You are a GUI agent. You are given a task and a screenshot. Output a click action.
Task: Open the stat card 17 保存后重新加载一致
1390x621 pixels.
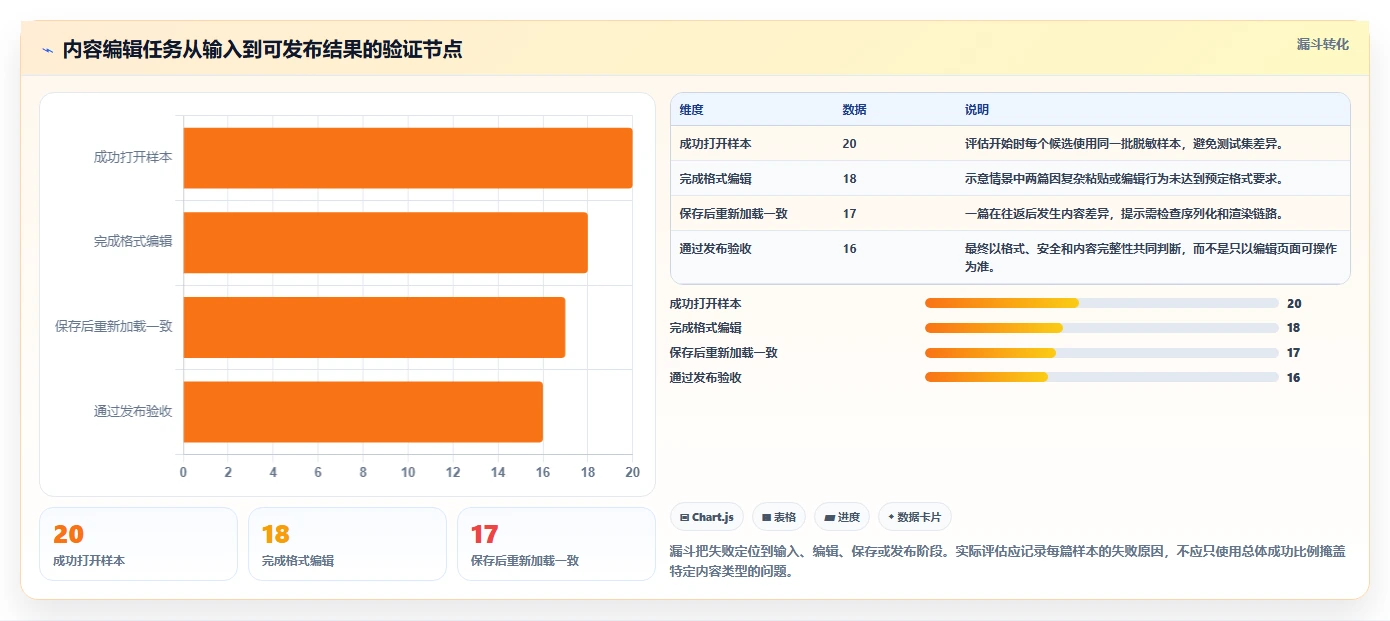point(556,544)
